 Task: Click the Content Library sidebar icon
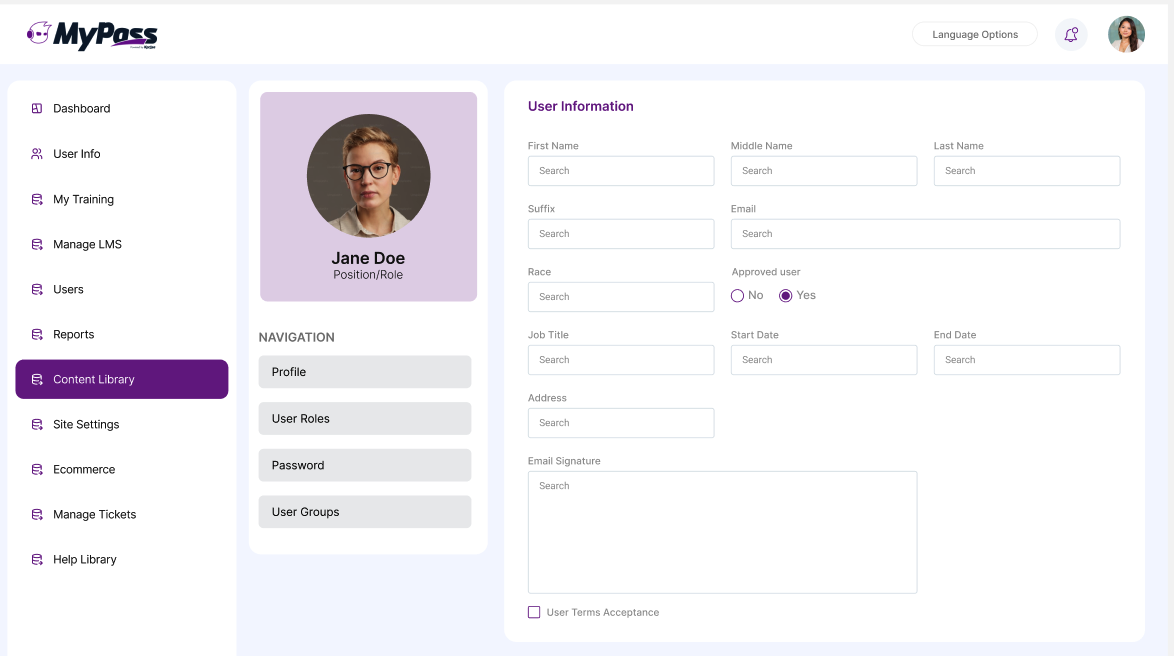pyautogui.click(x=37, y=380)
